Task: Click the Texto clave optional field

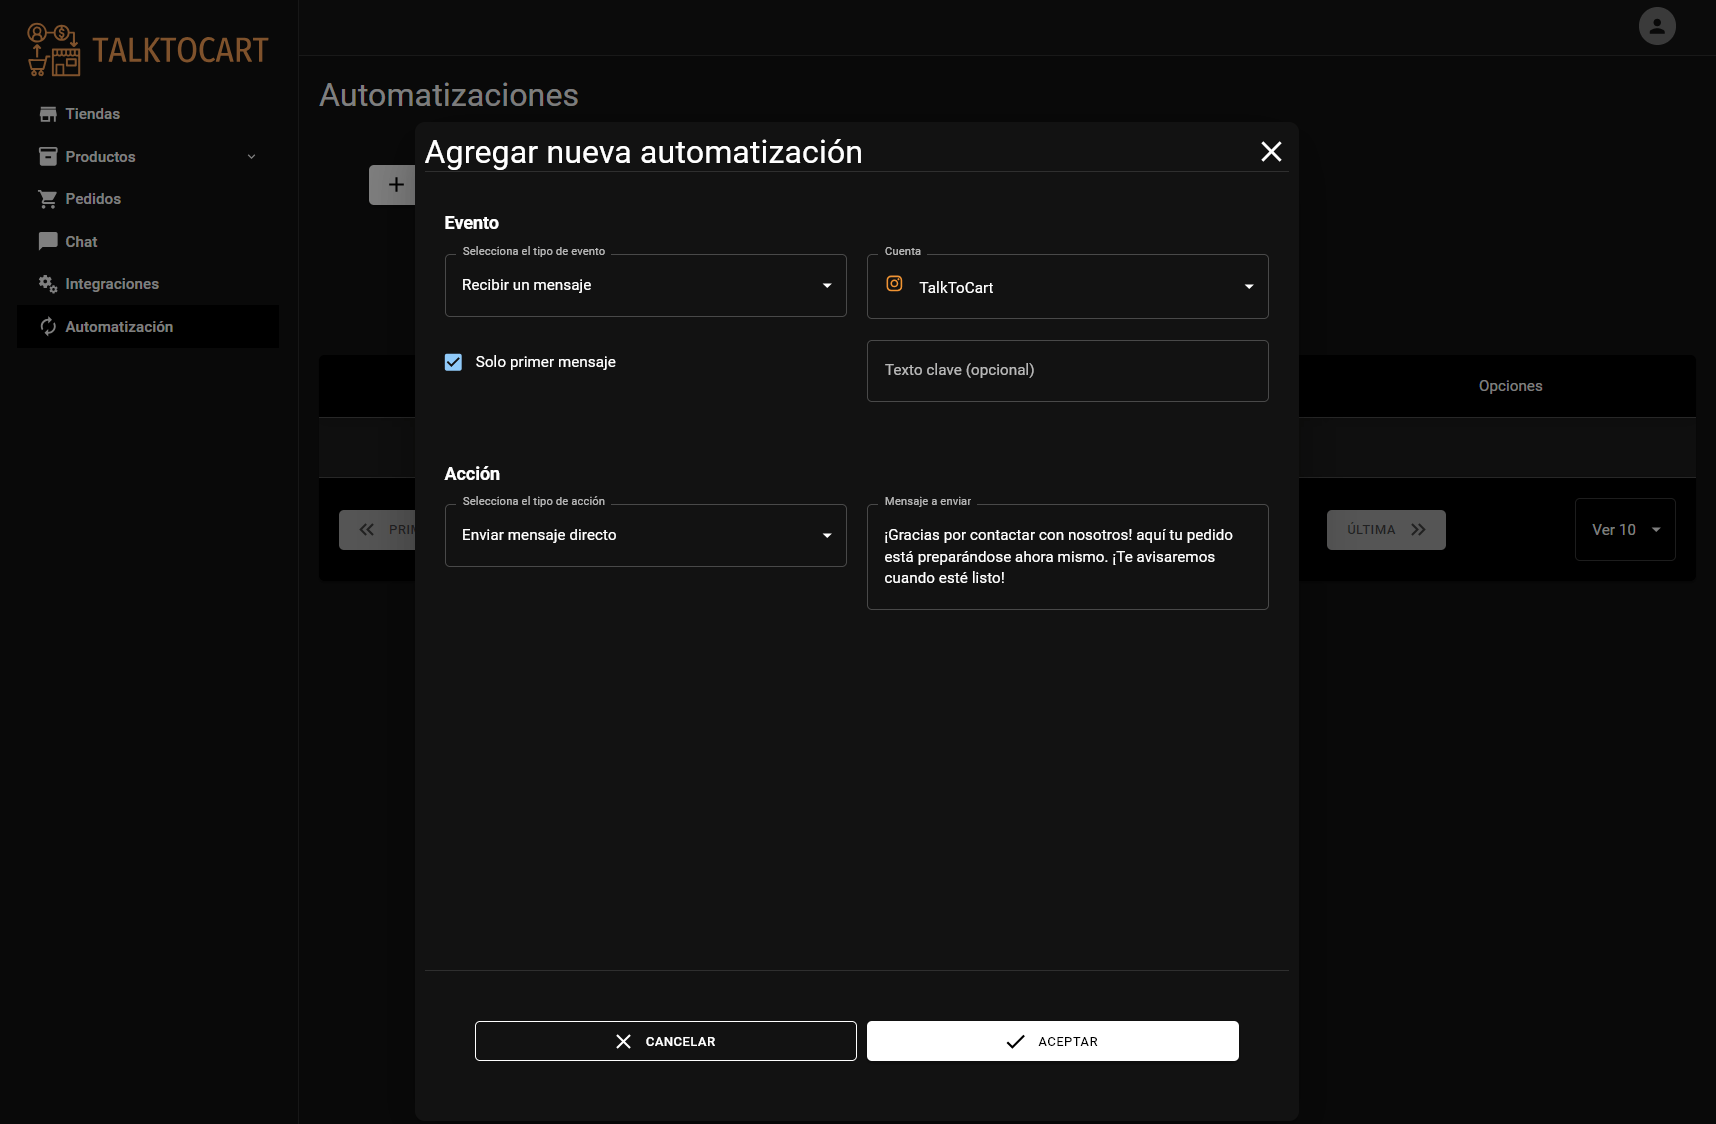Action: pyautogui.click(x=1067, y=370)
